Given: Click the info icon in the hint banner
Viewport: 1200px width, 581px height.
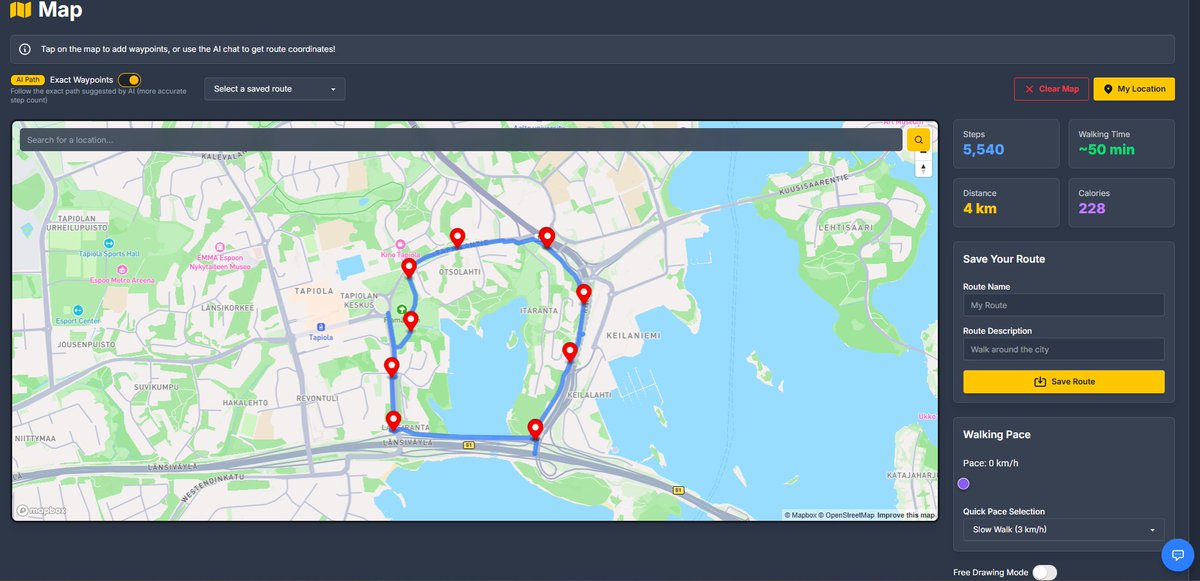Looking at the screenshot, I should click(25, 49).
